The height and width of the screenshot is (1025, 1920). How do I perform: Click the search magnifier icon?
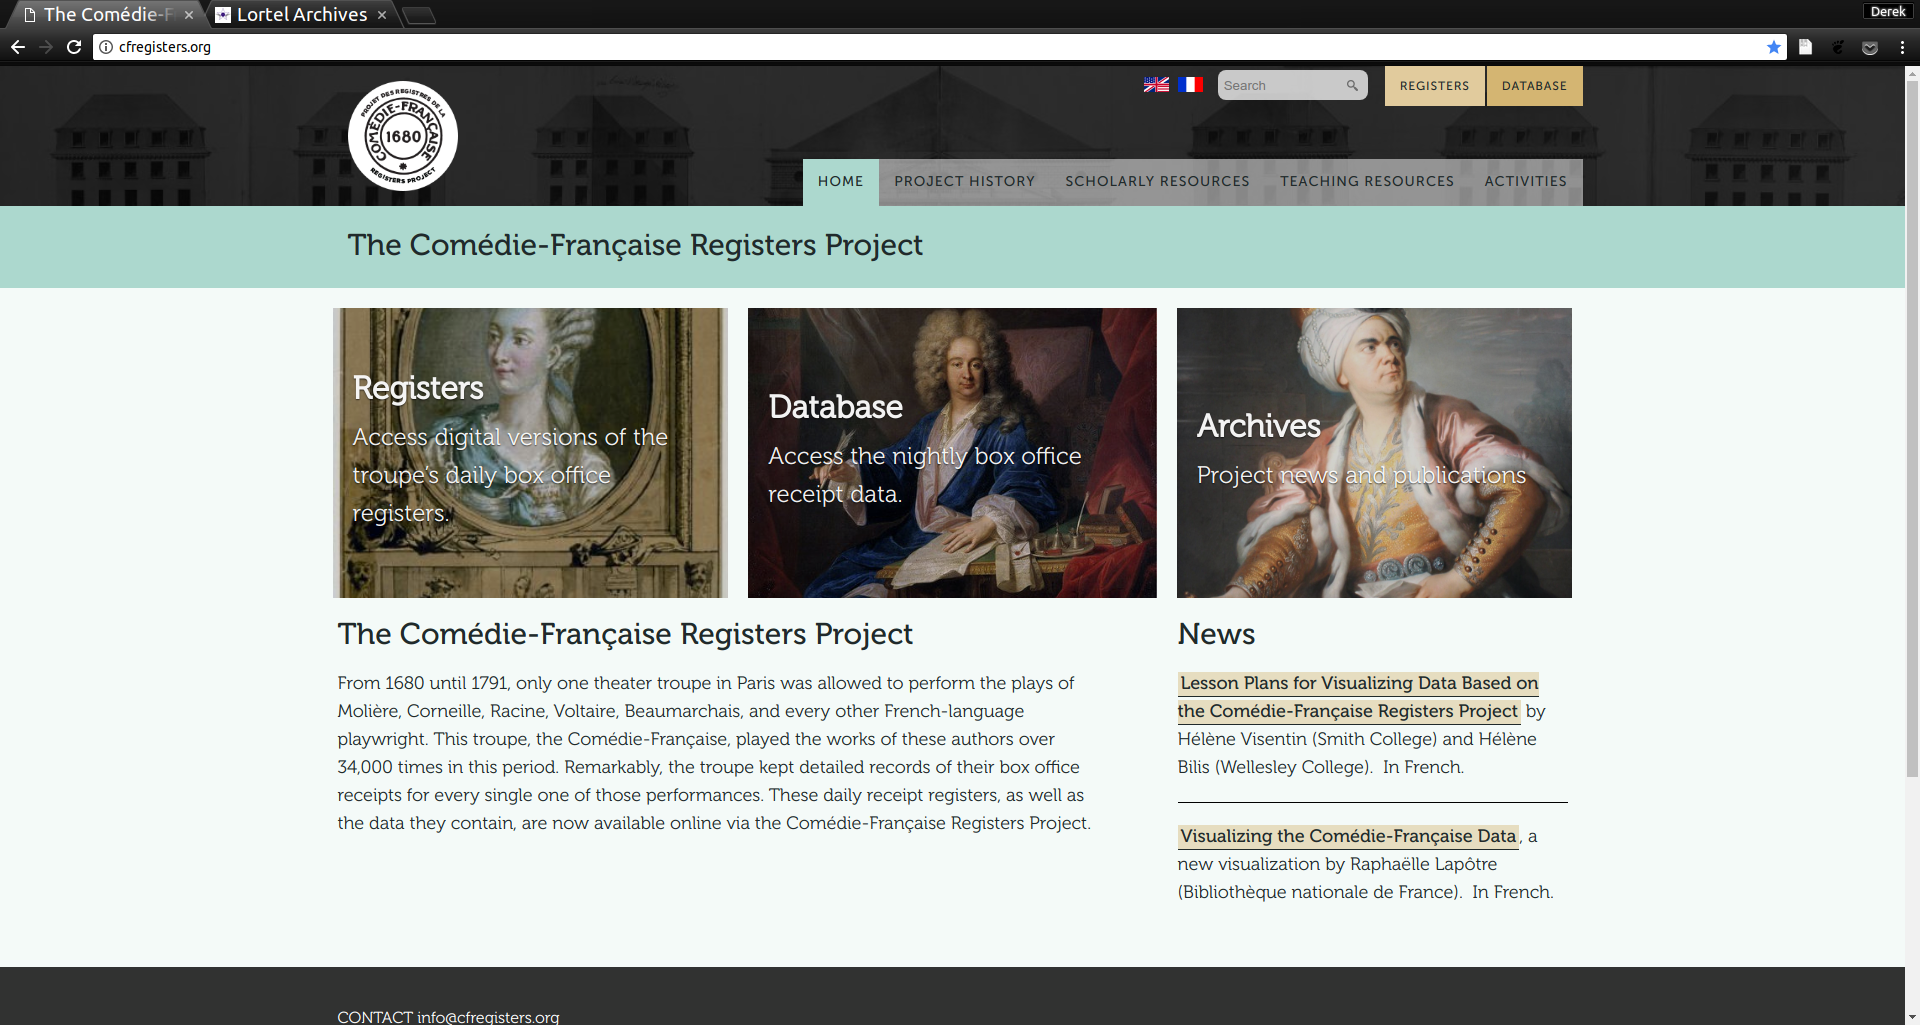click(x=1352, y=85)
